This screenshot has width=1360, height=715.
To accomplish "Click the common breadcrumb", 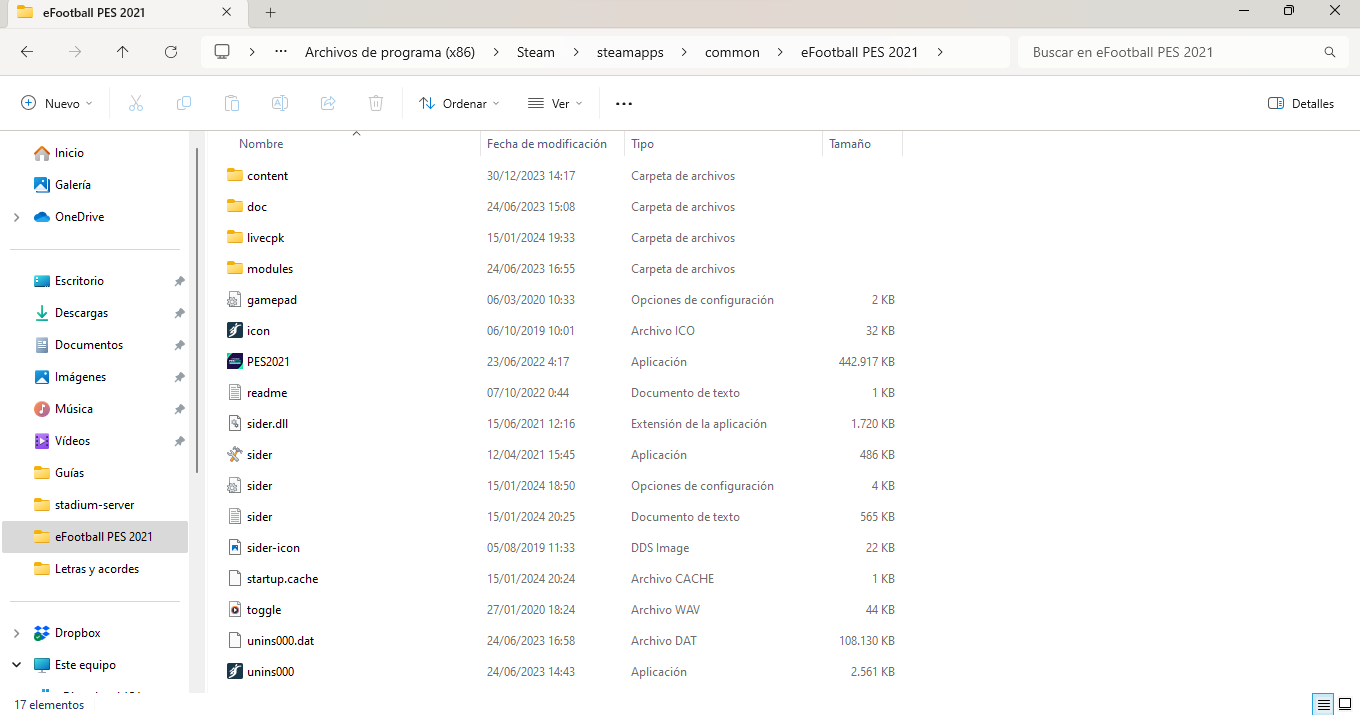I will (732, 52).
